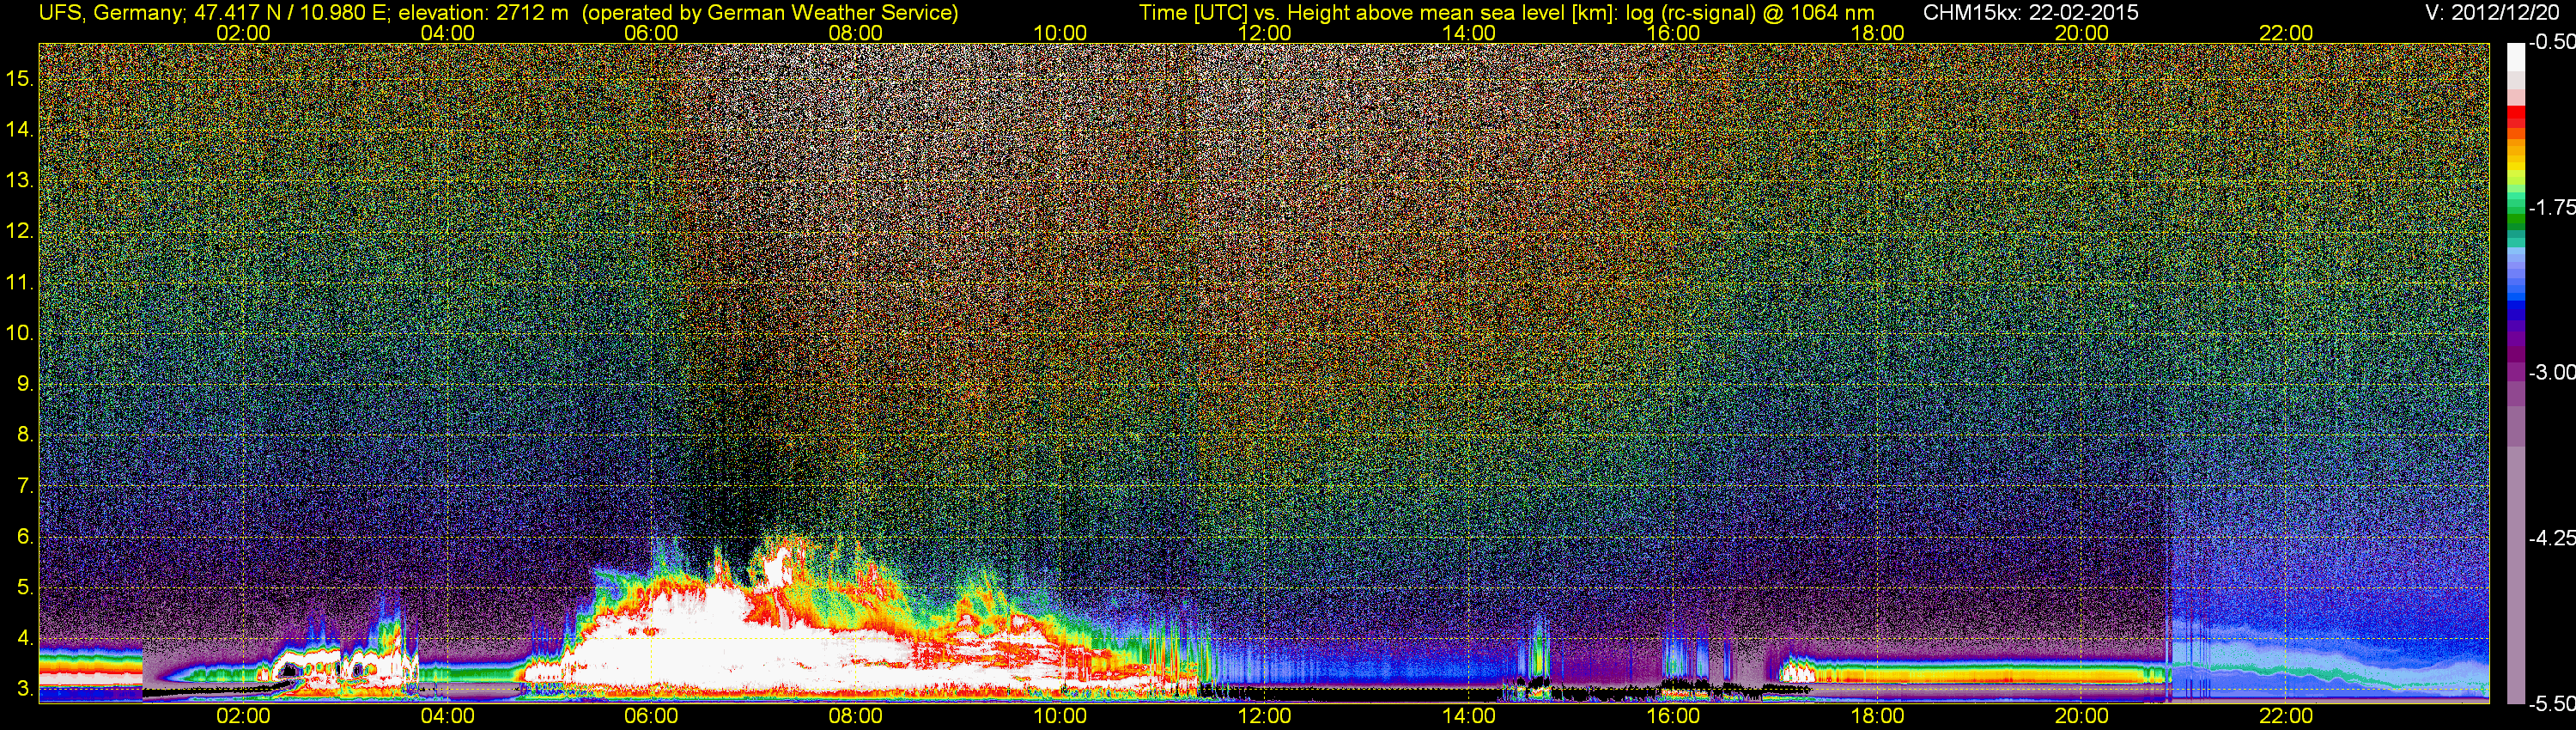
Task: Click the 12. km height axis label
Action: point(20,231)
